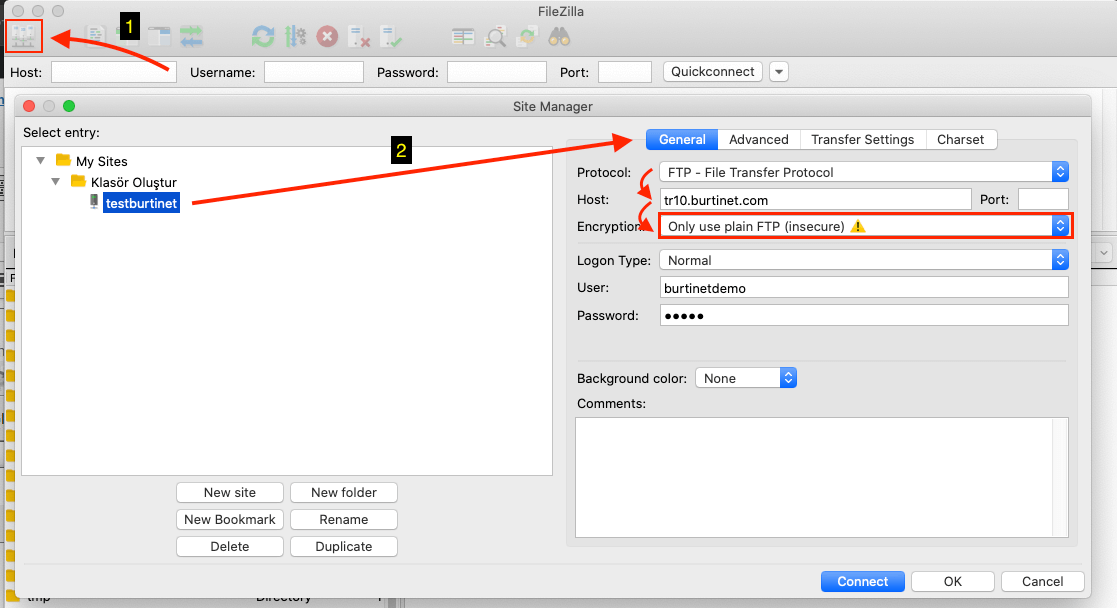1117x608 pixels.
Task: Switch to the Advanced tab
Action: coord(758,140)
